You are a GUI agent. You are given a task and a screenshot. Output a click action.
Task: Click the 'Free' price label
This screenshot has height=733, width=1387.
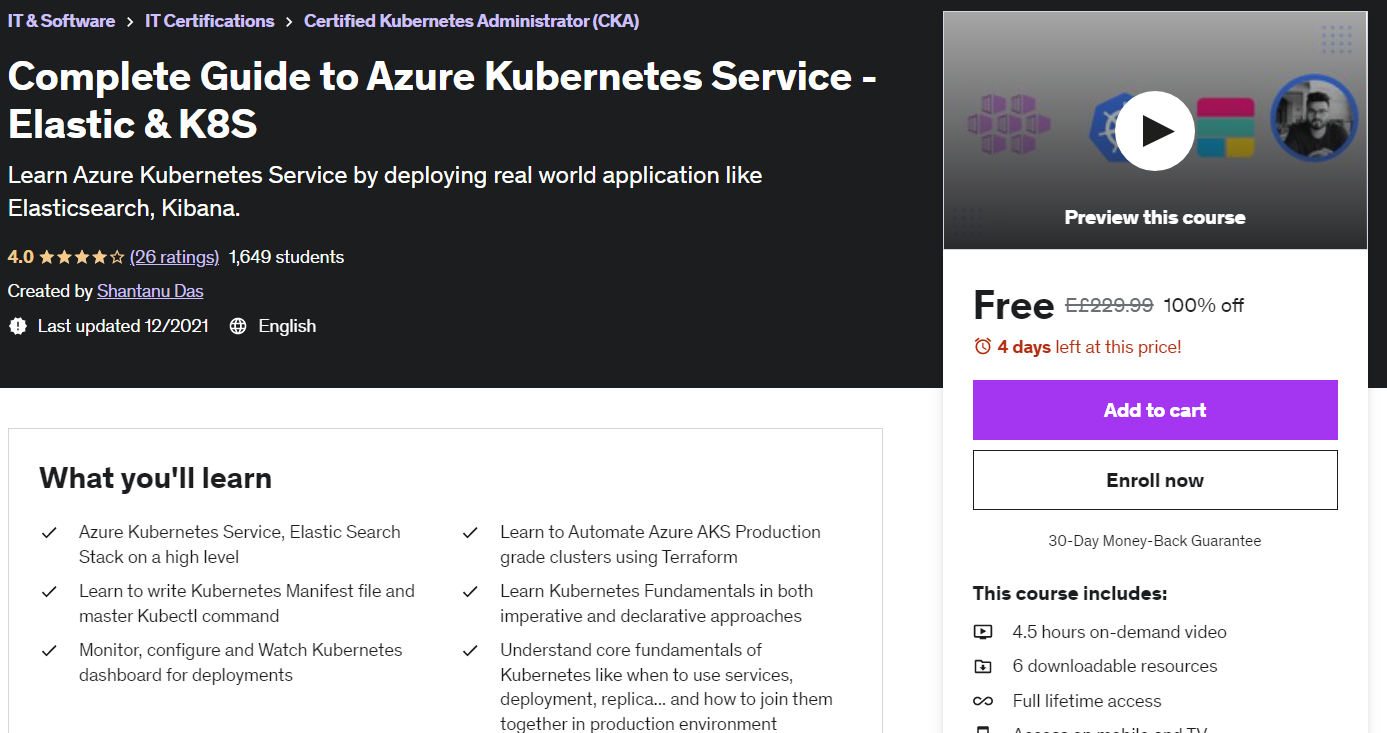(x=1013, y=305)
